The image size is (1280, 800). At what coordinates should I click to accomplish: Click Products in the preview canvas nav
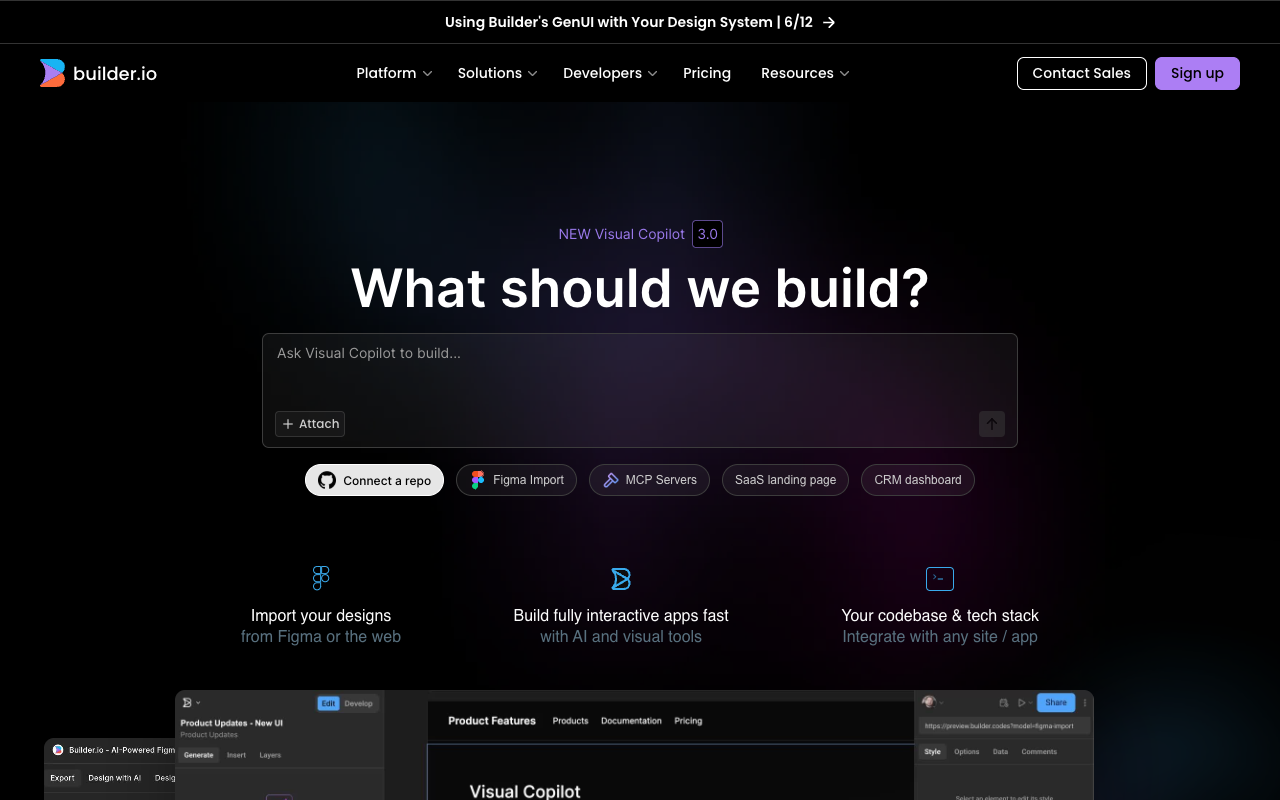(570, 721)
